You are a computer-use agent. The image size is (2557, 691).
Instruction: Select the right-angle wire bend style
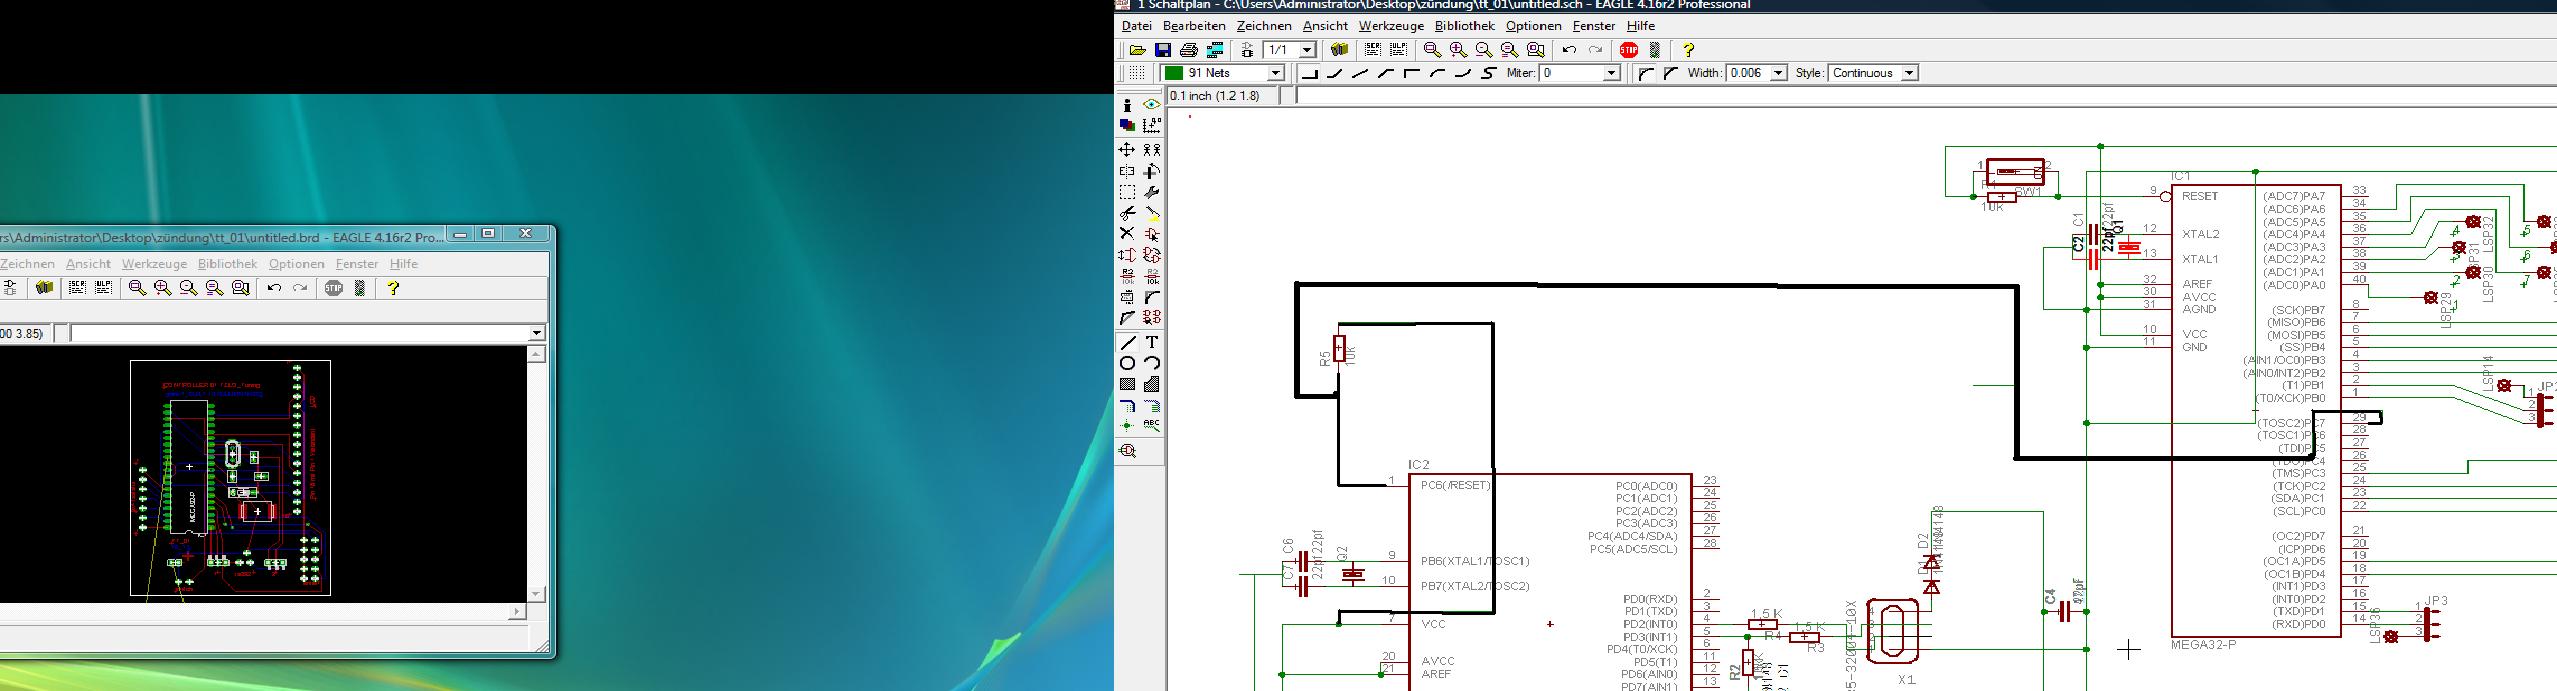pyautogui.click(x=1309, y=73)
